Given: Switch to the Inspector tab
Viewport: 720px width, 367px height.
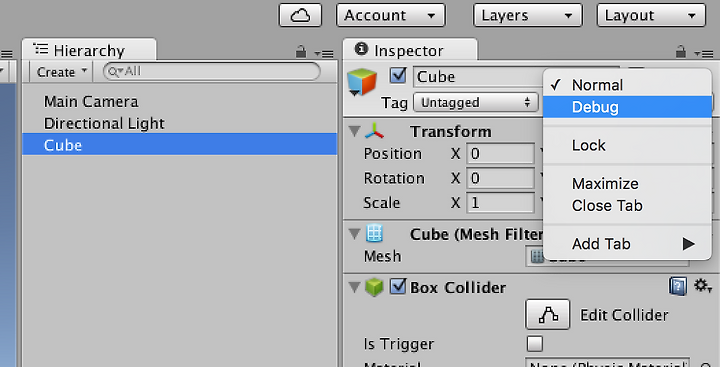Looking at the screenshot, I should pos(410,50).
